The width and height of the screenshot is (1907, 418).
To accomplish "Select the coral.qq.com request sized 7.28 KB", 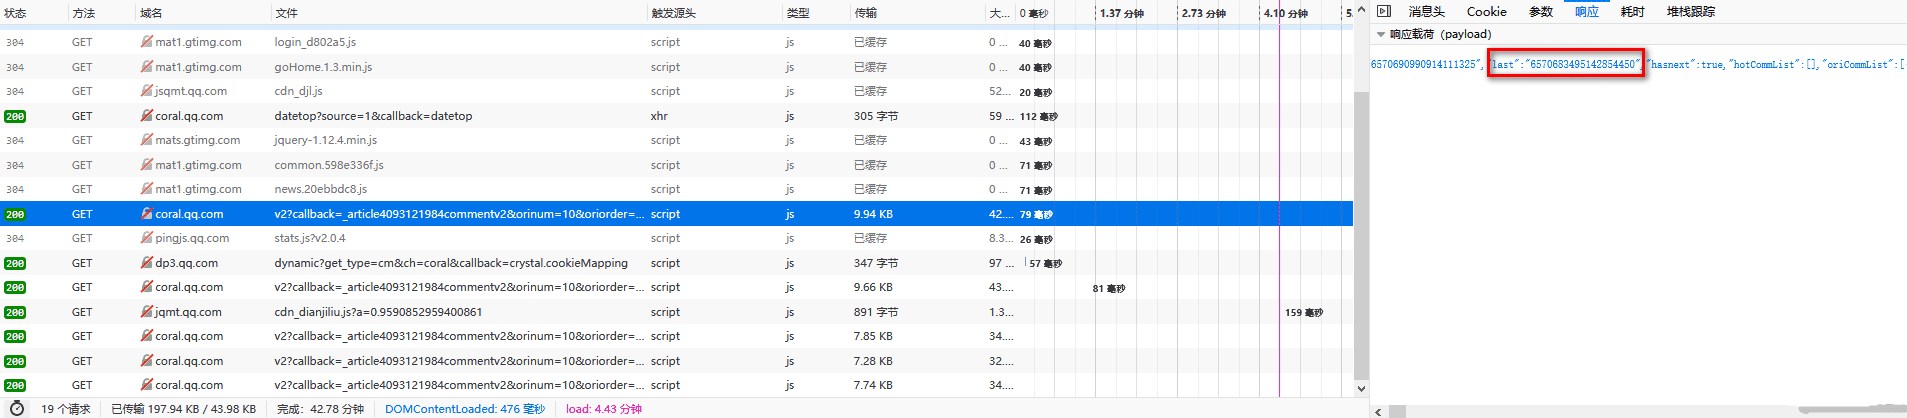I will click(676, 361).
